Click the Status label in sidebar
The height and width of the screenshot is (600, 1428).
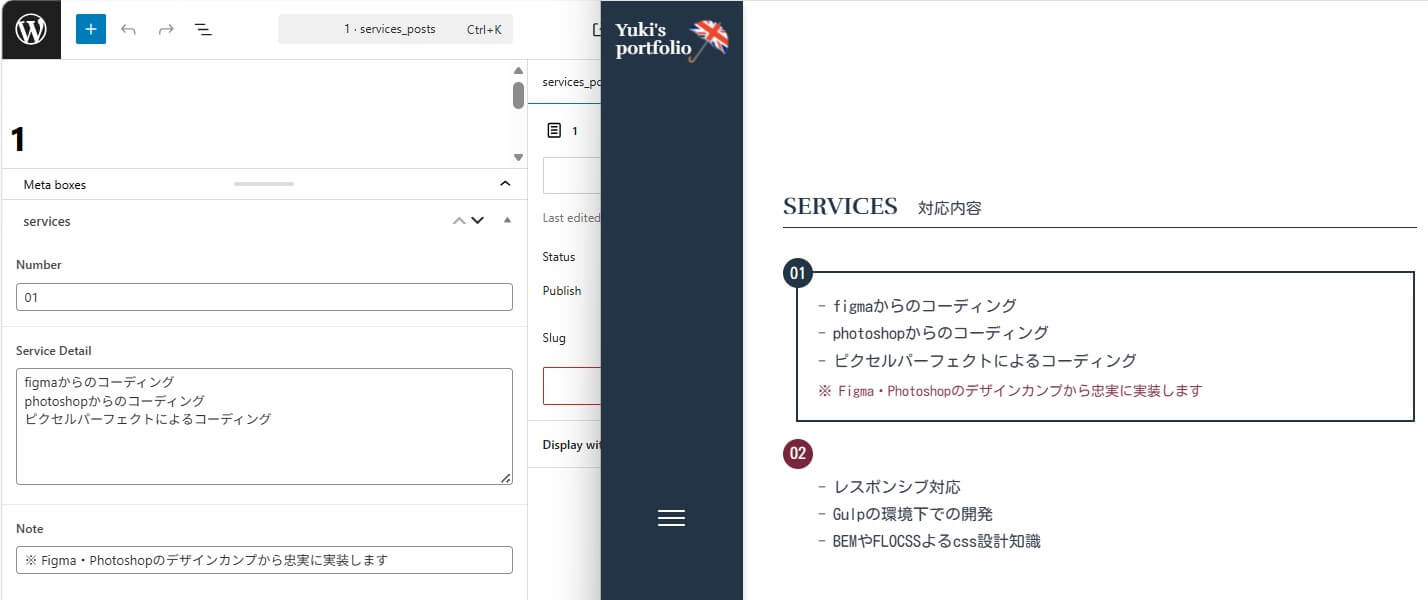pos(559,257)
